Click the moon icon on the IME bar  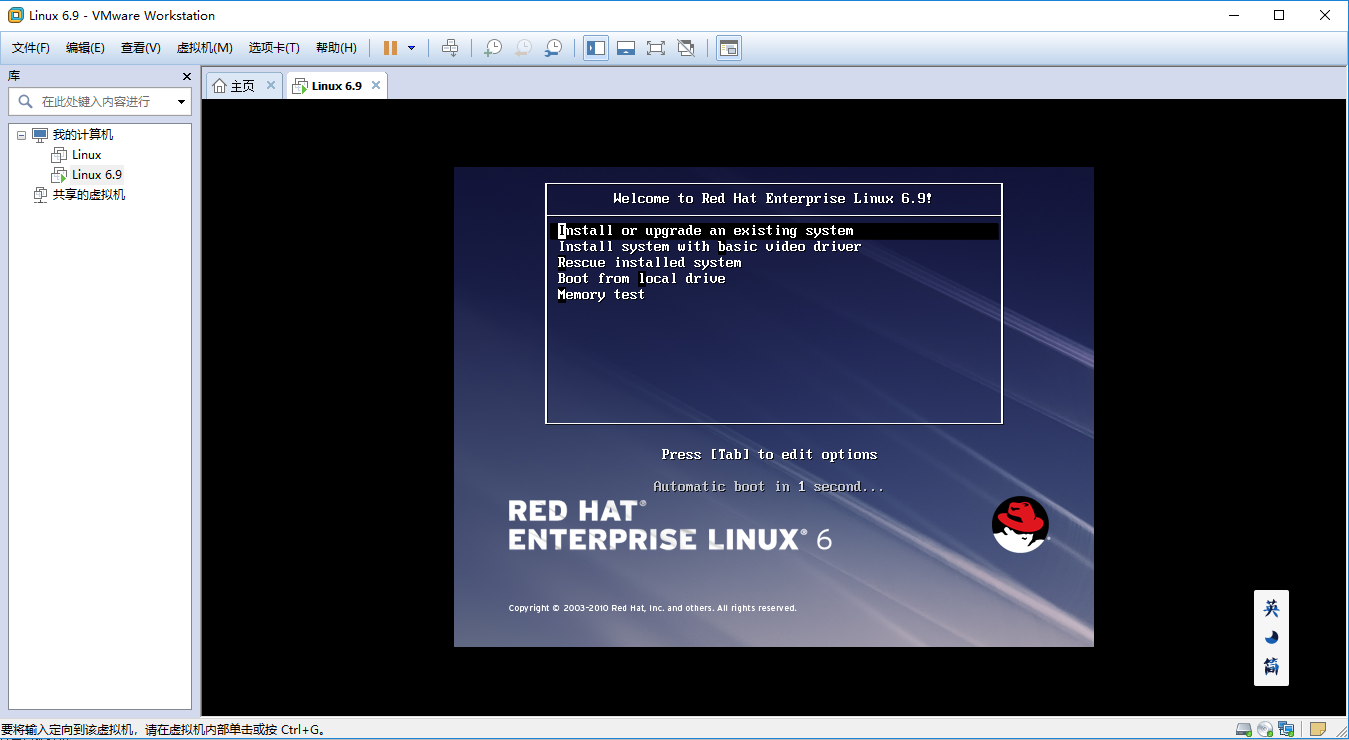point(1271,637)
